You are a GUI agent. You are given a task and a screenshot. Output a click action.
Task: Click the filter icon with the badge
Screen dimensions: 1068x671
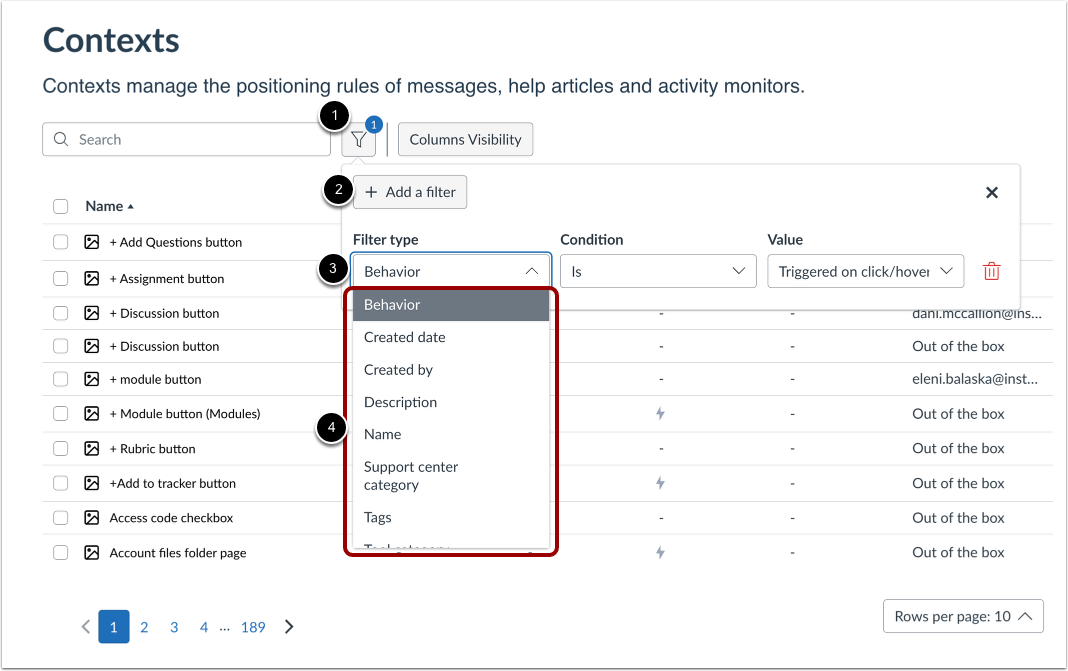pyautogui.click(x=359, y=139)
